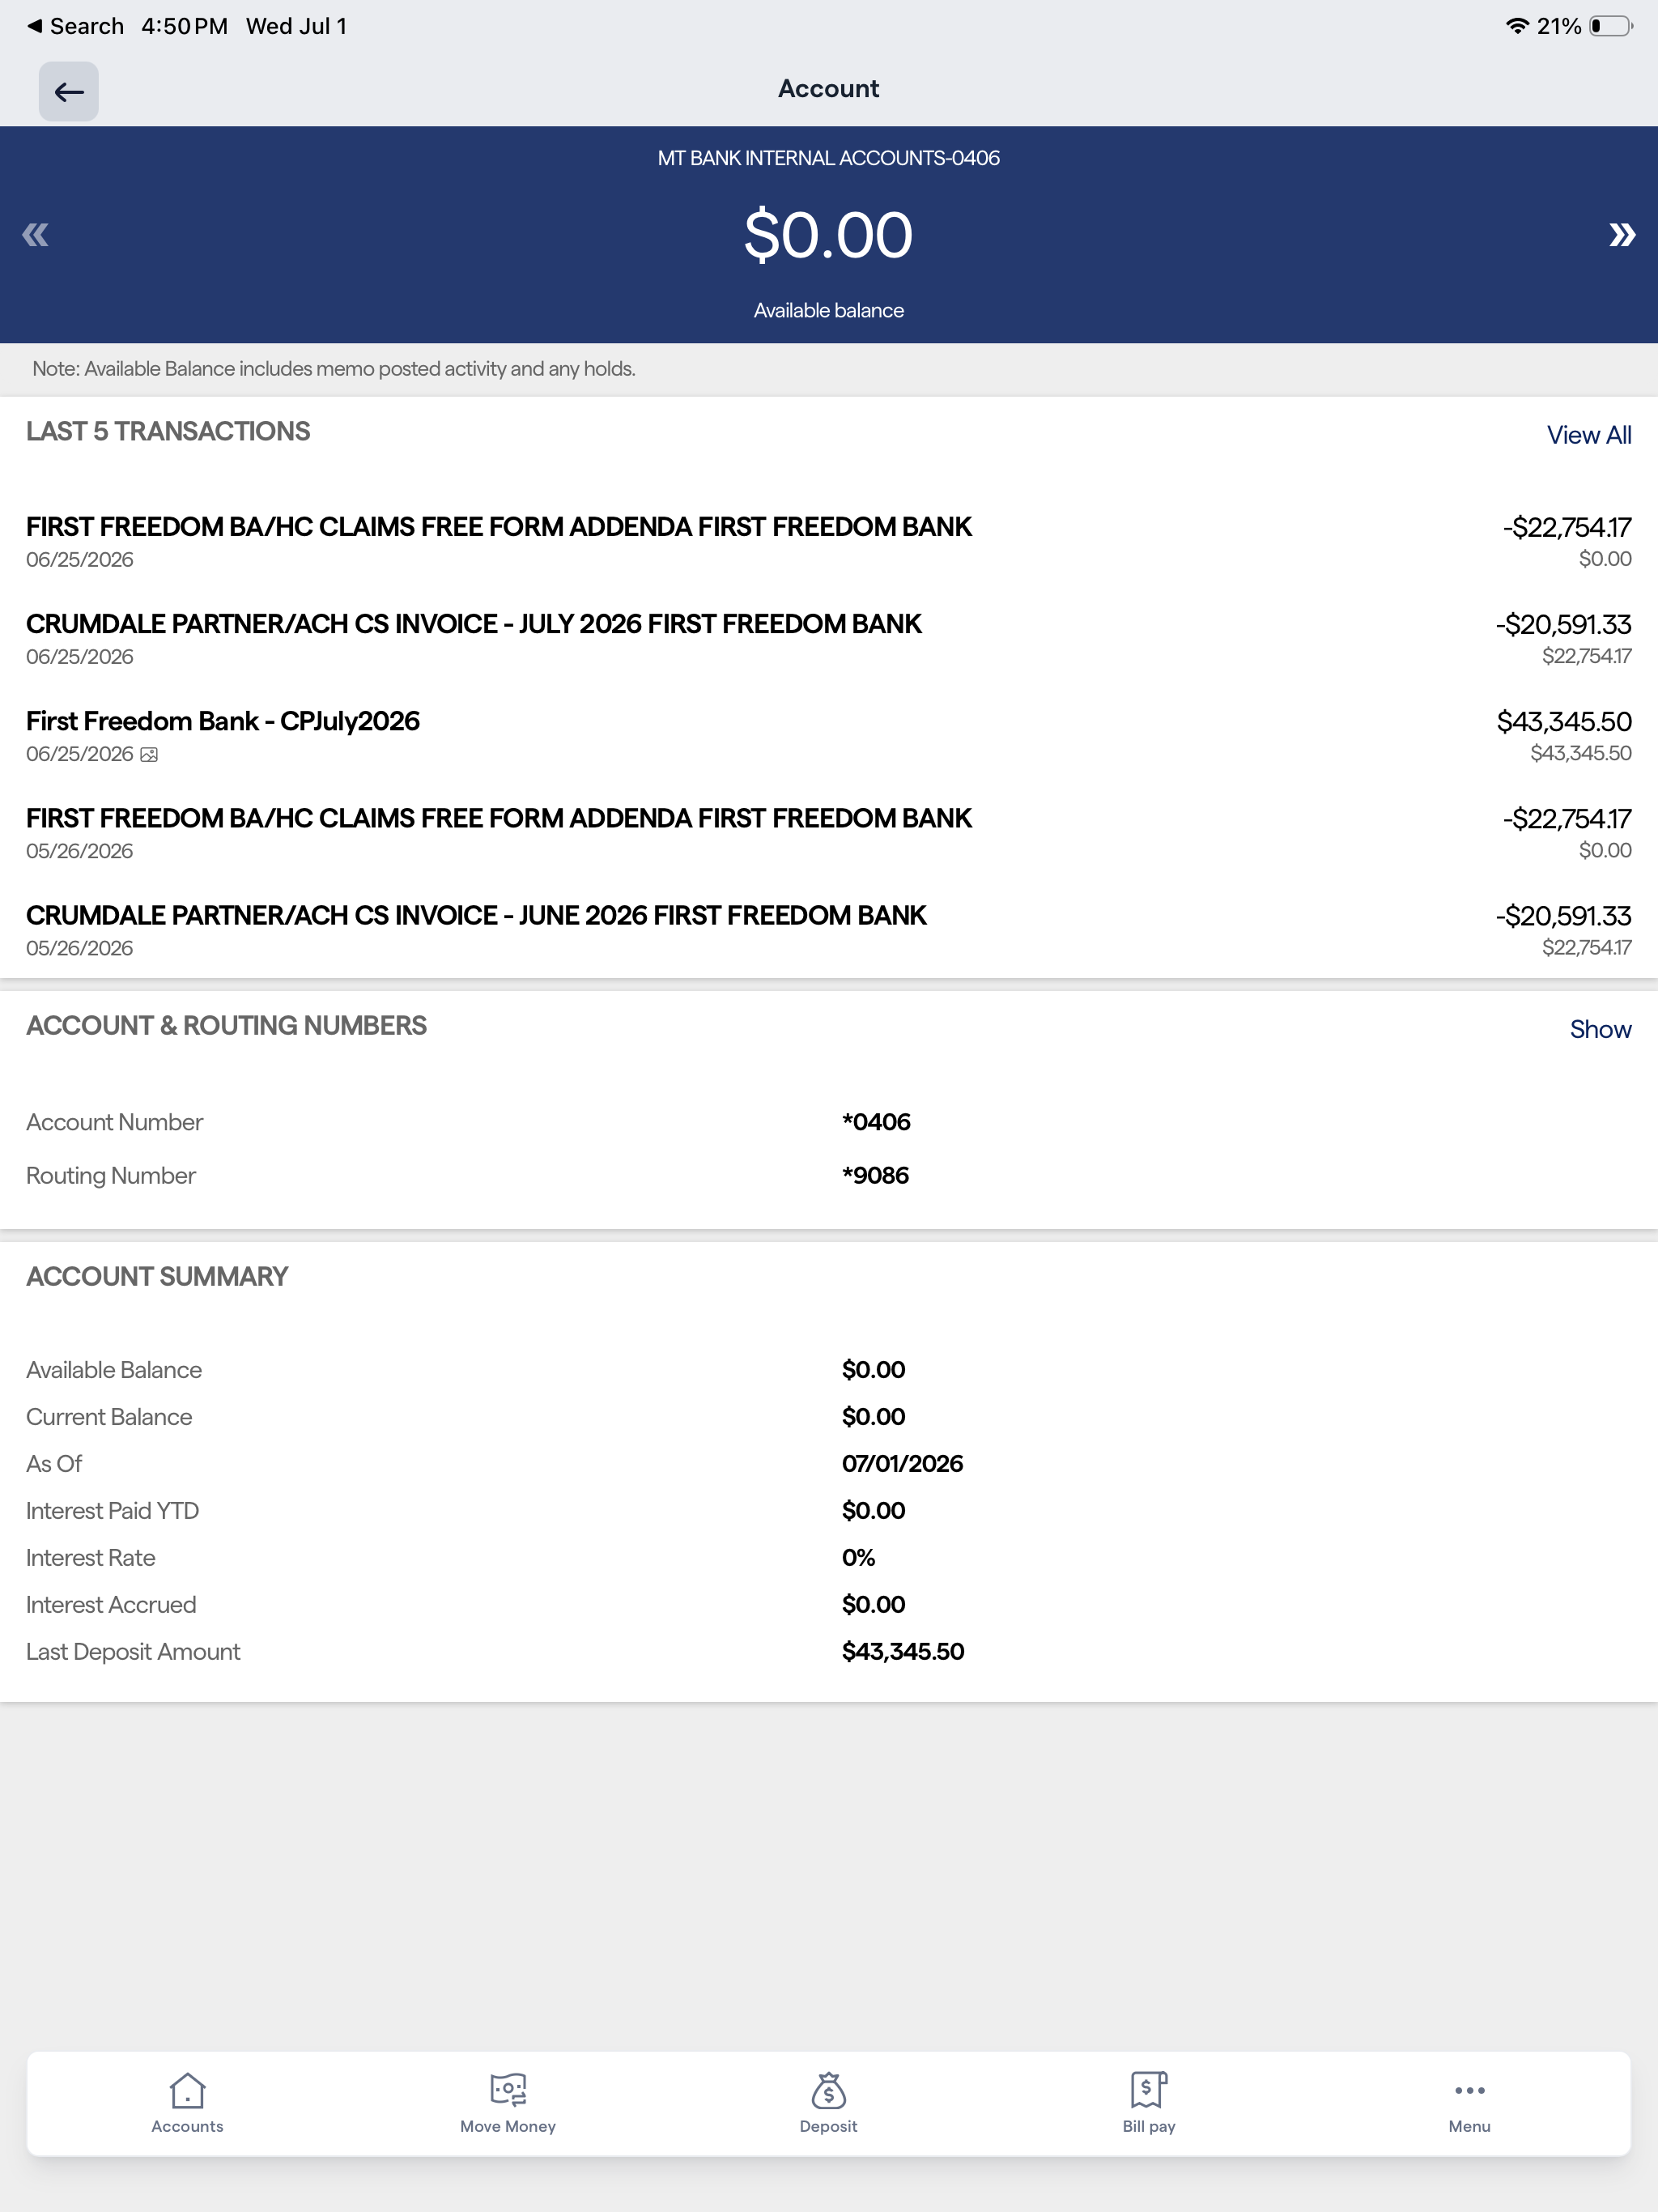Open the Menu three-dots icon

(x=1469, y=2090)
